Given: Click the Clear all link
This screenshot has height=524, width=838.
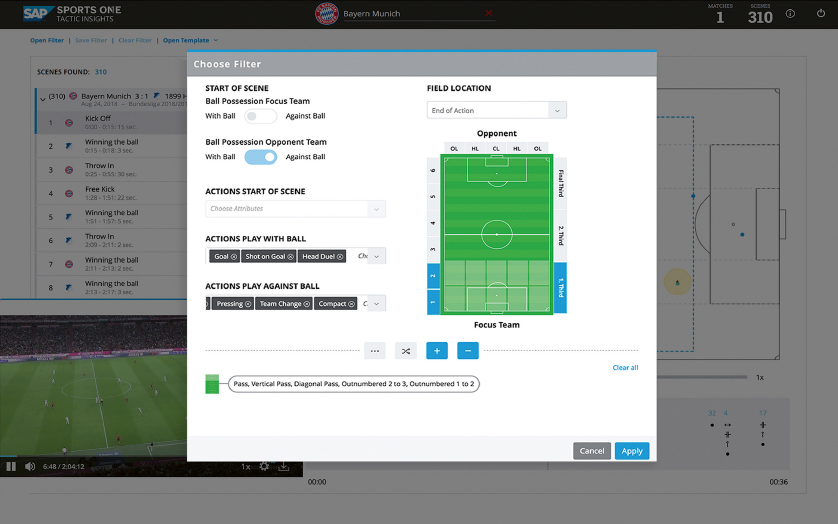Looking at the screenshot, I should click(x=625, y=368).
